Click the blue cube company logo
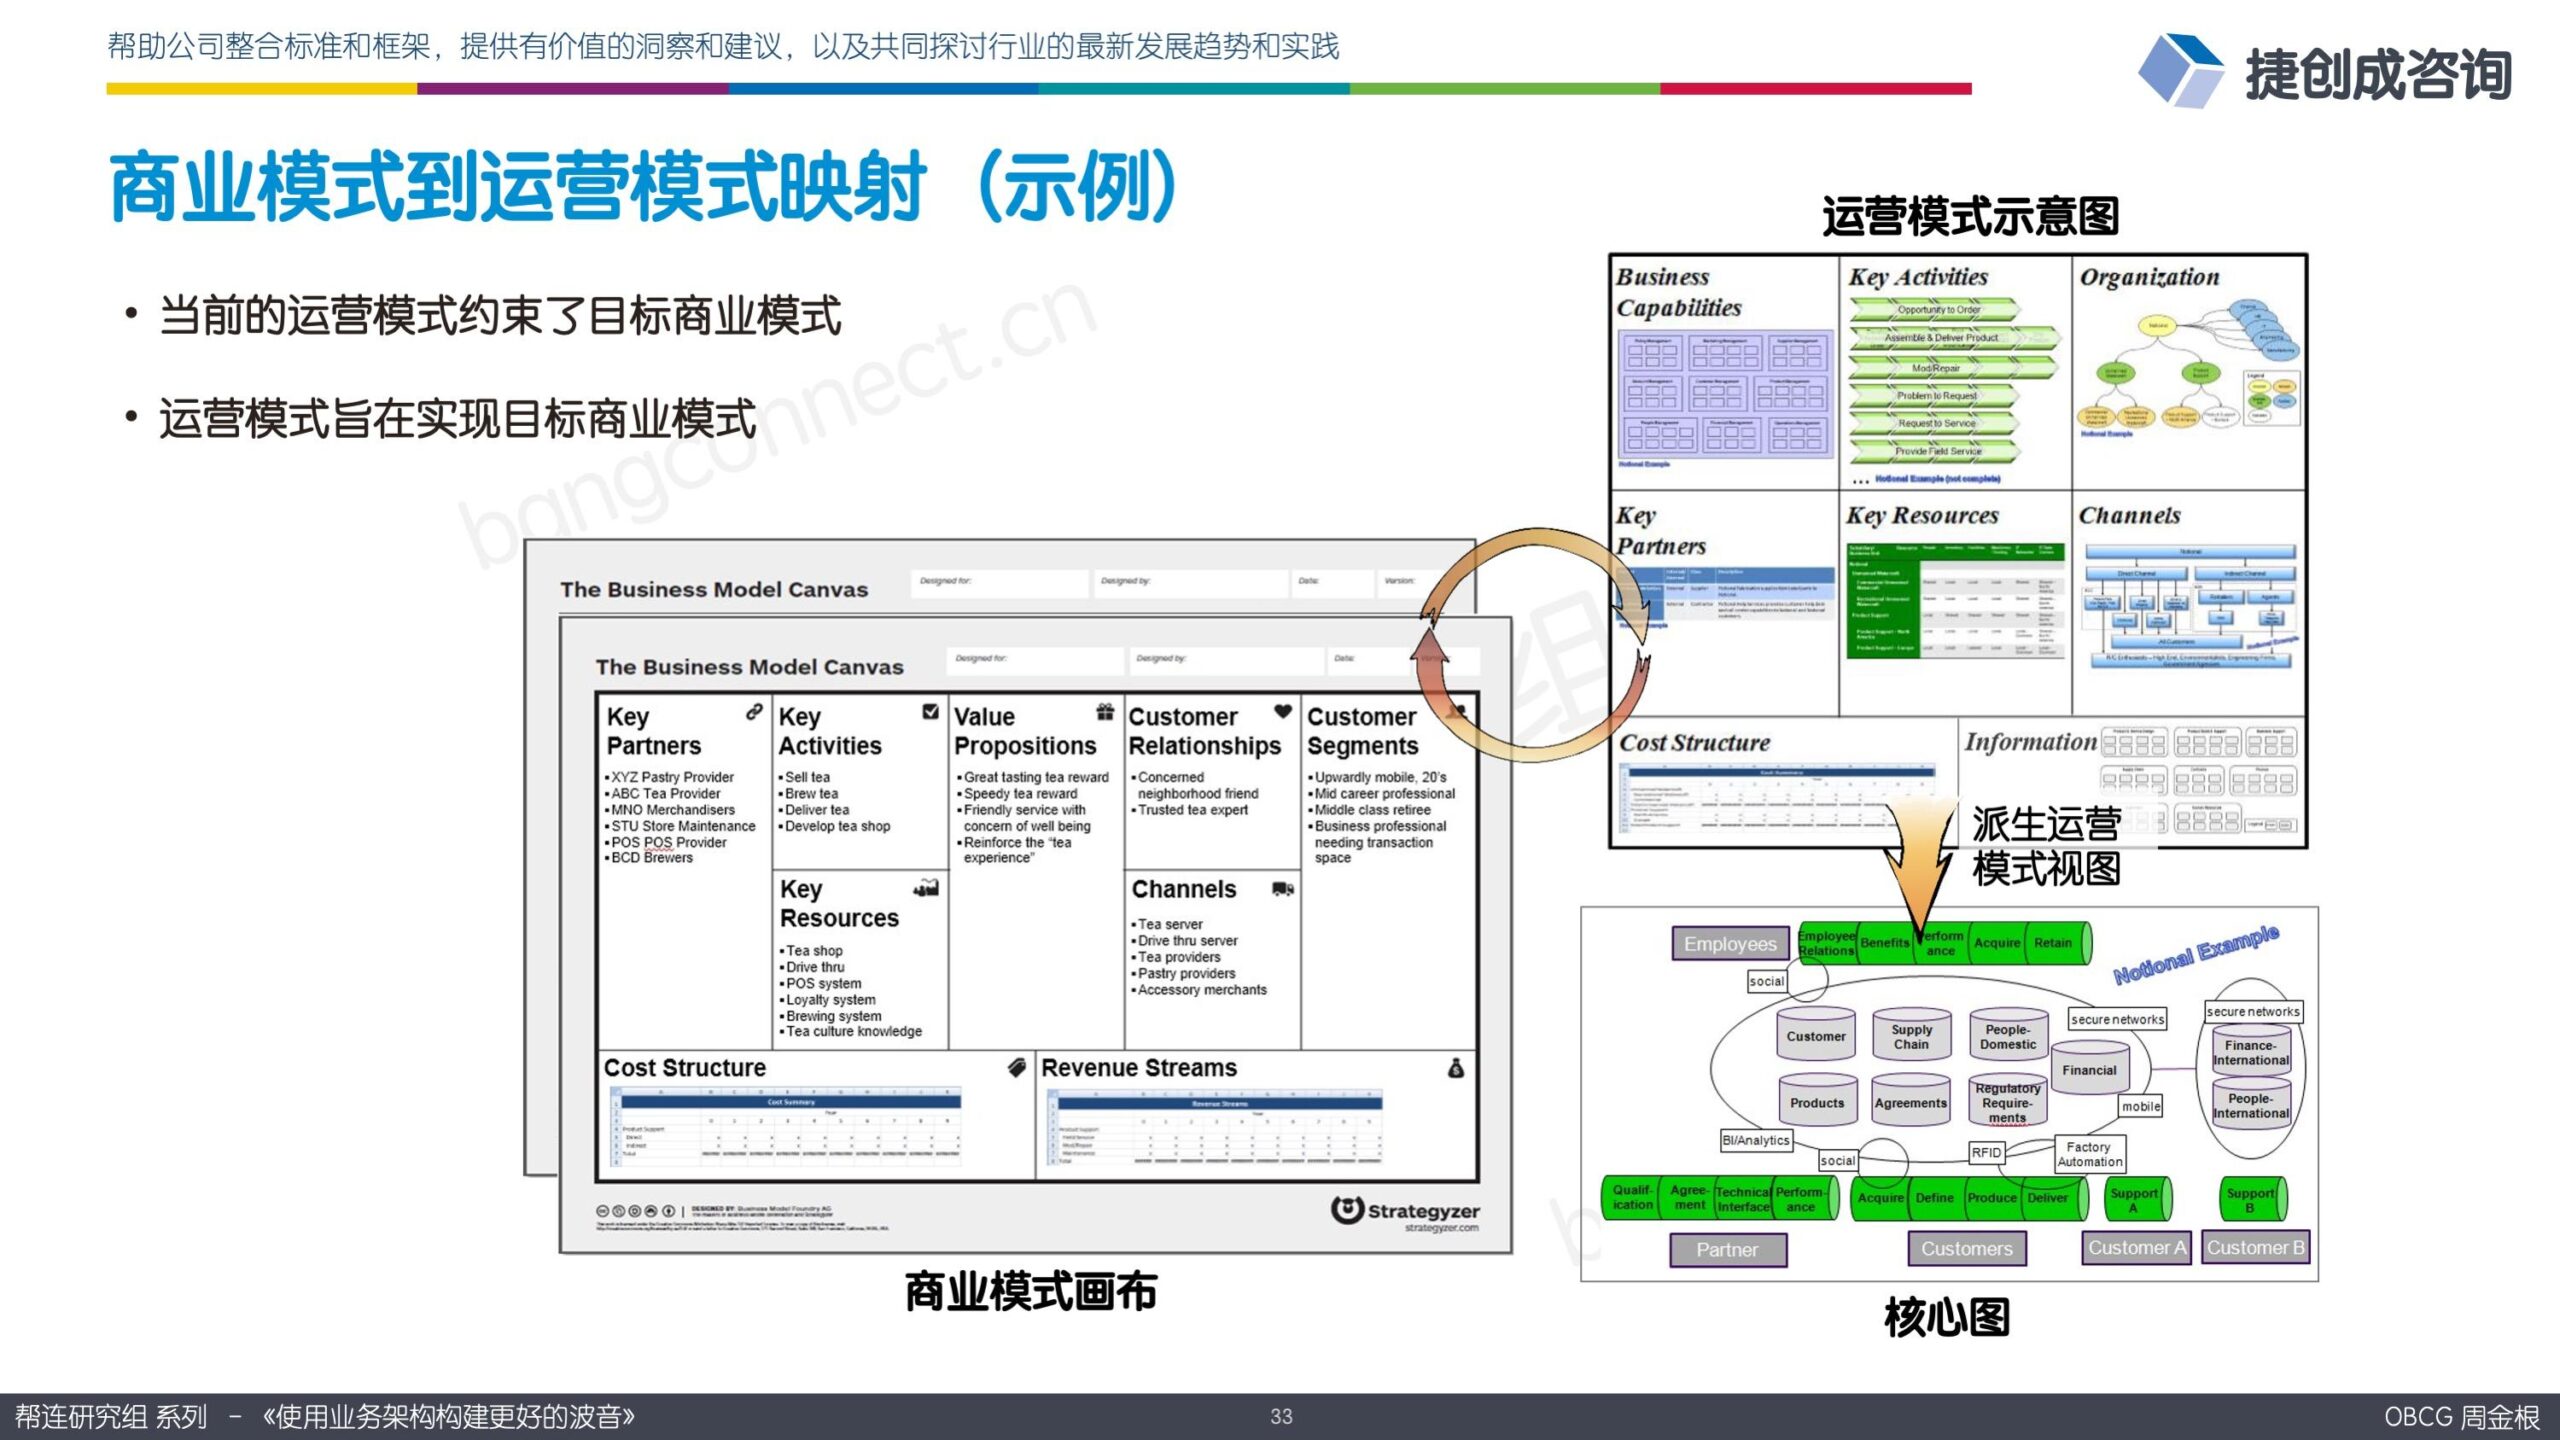 click(x=2180, y=70)
